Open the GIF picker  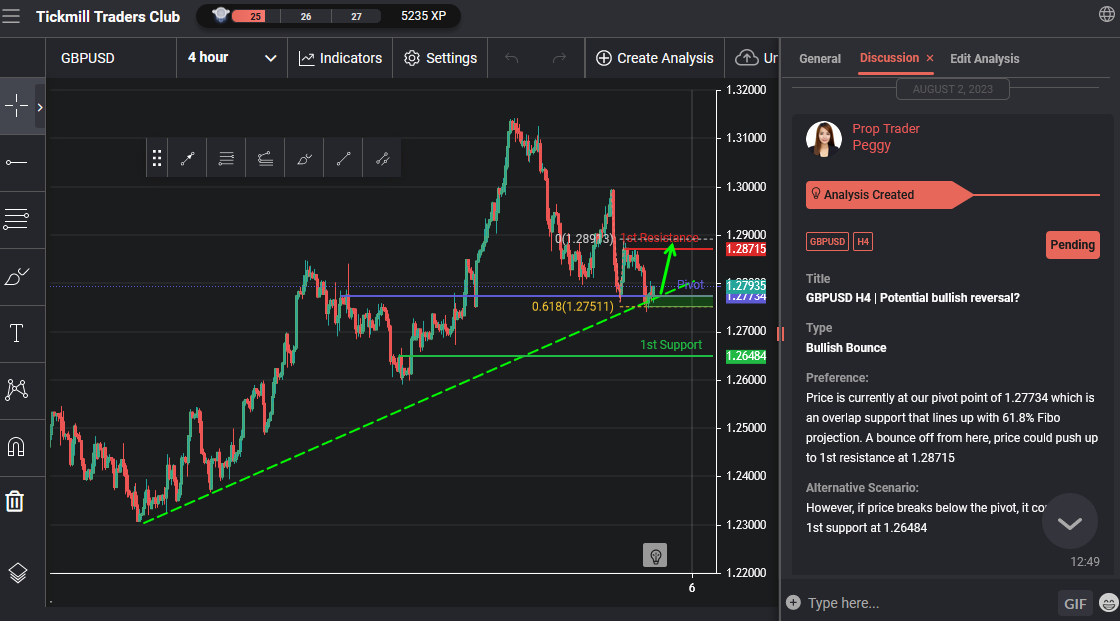pyautogui.click(x=1075, y=604)
